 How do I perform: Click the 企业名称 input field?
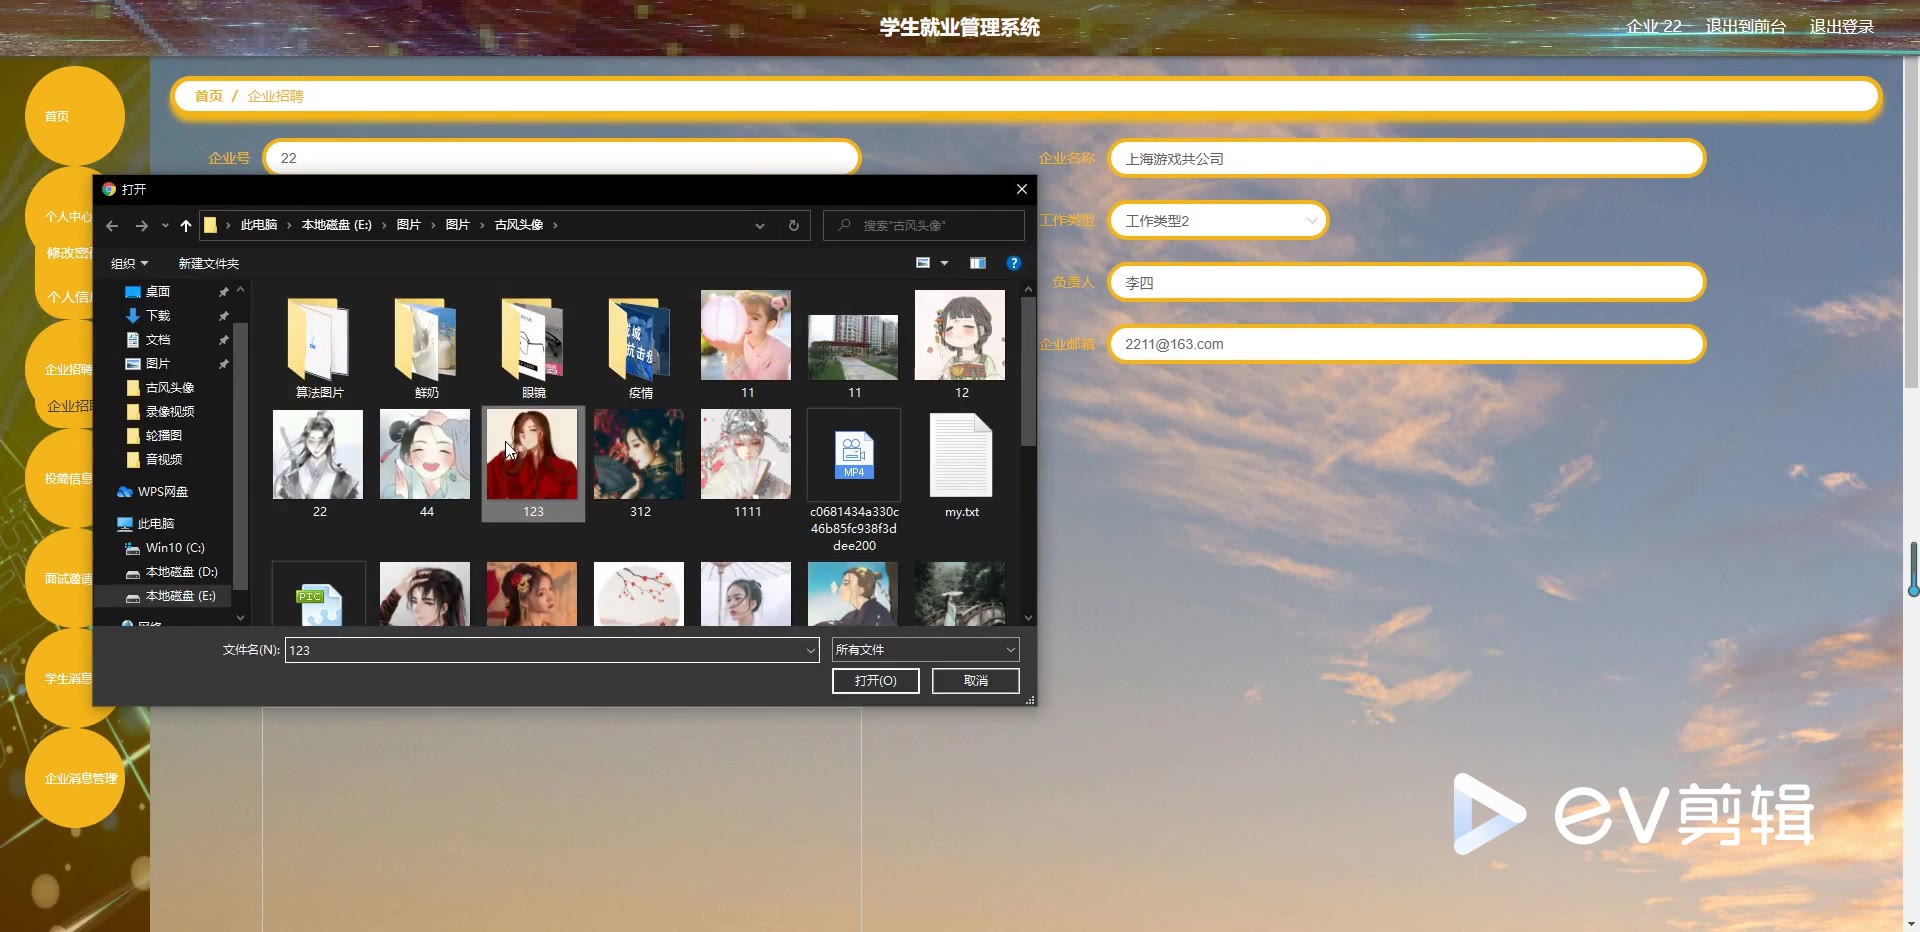click(x=1407, y=159)
